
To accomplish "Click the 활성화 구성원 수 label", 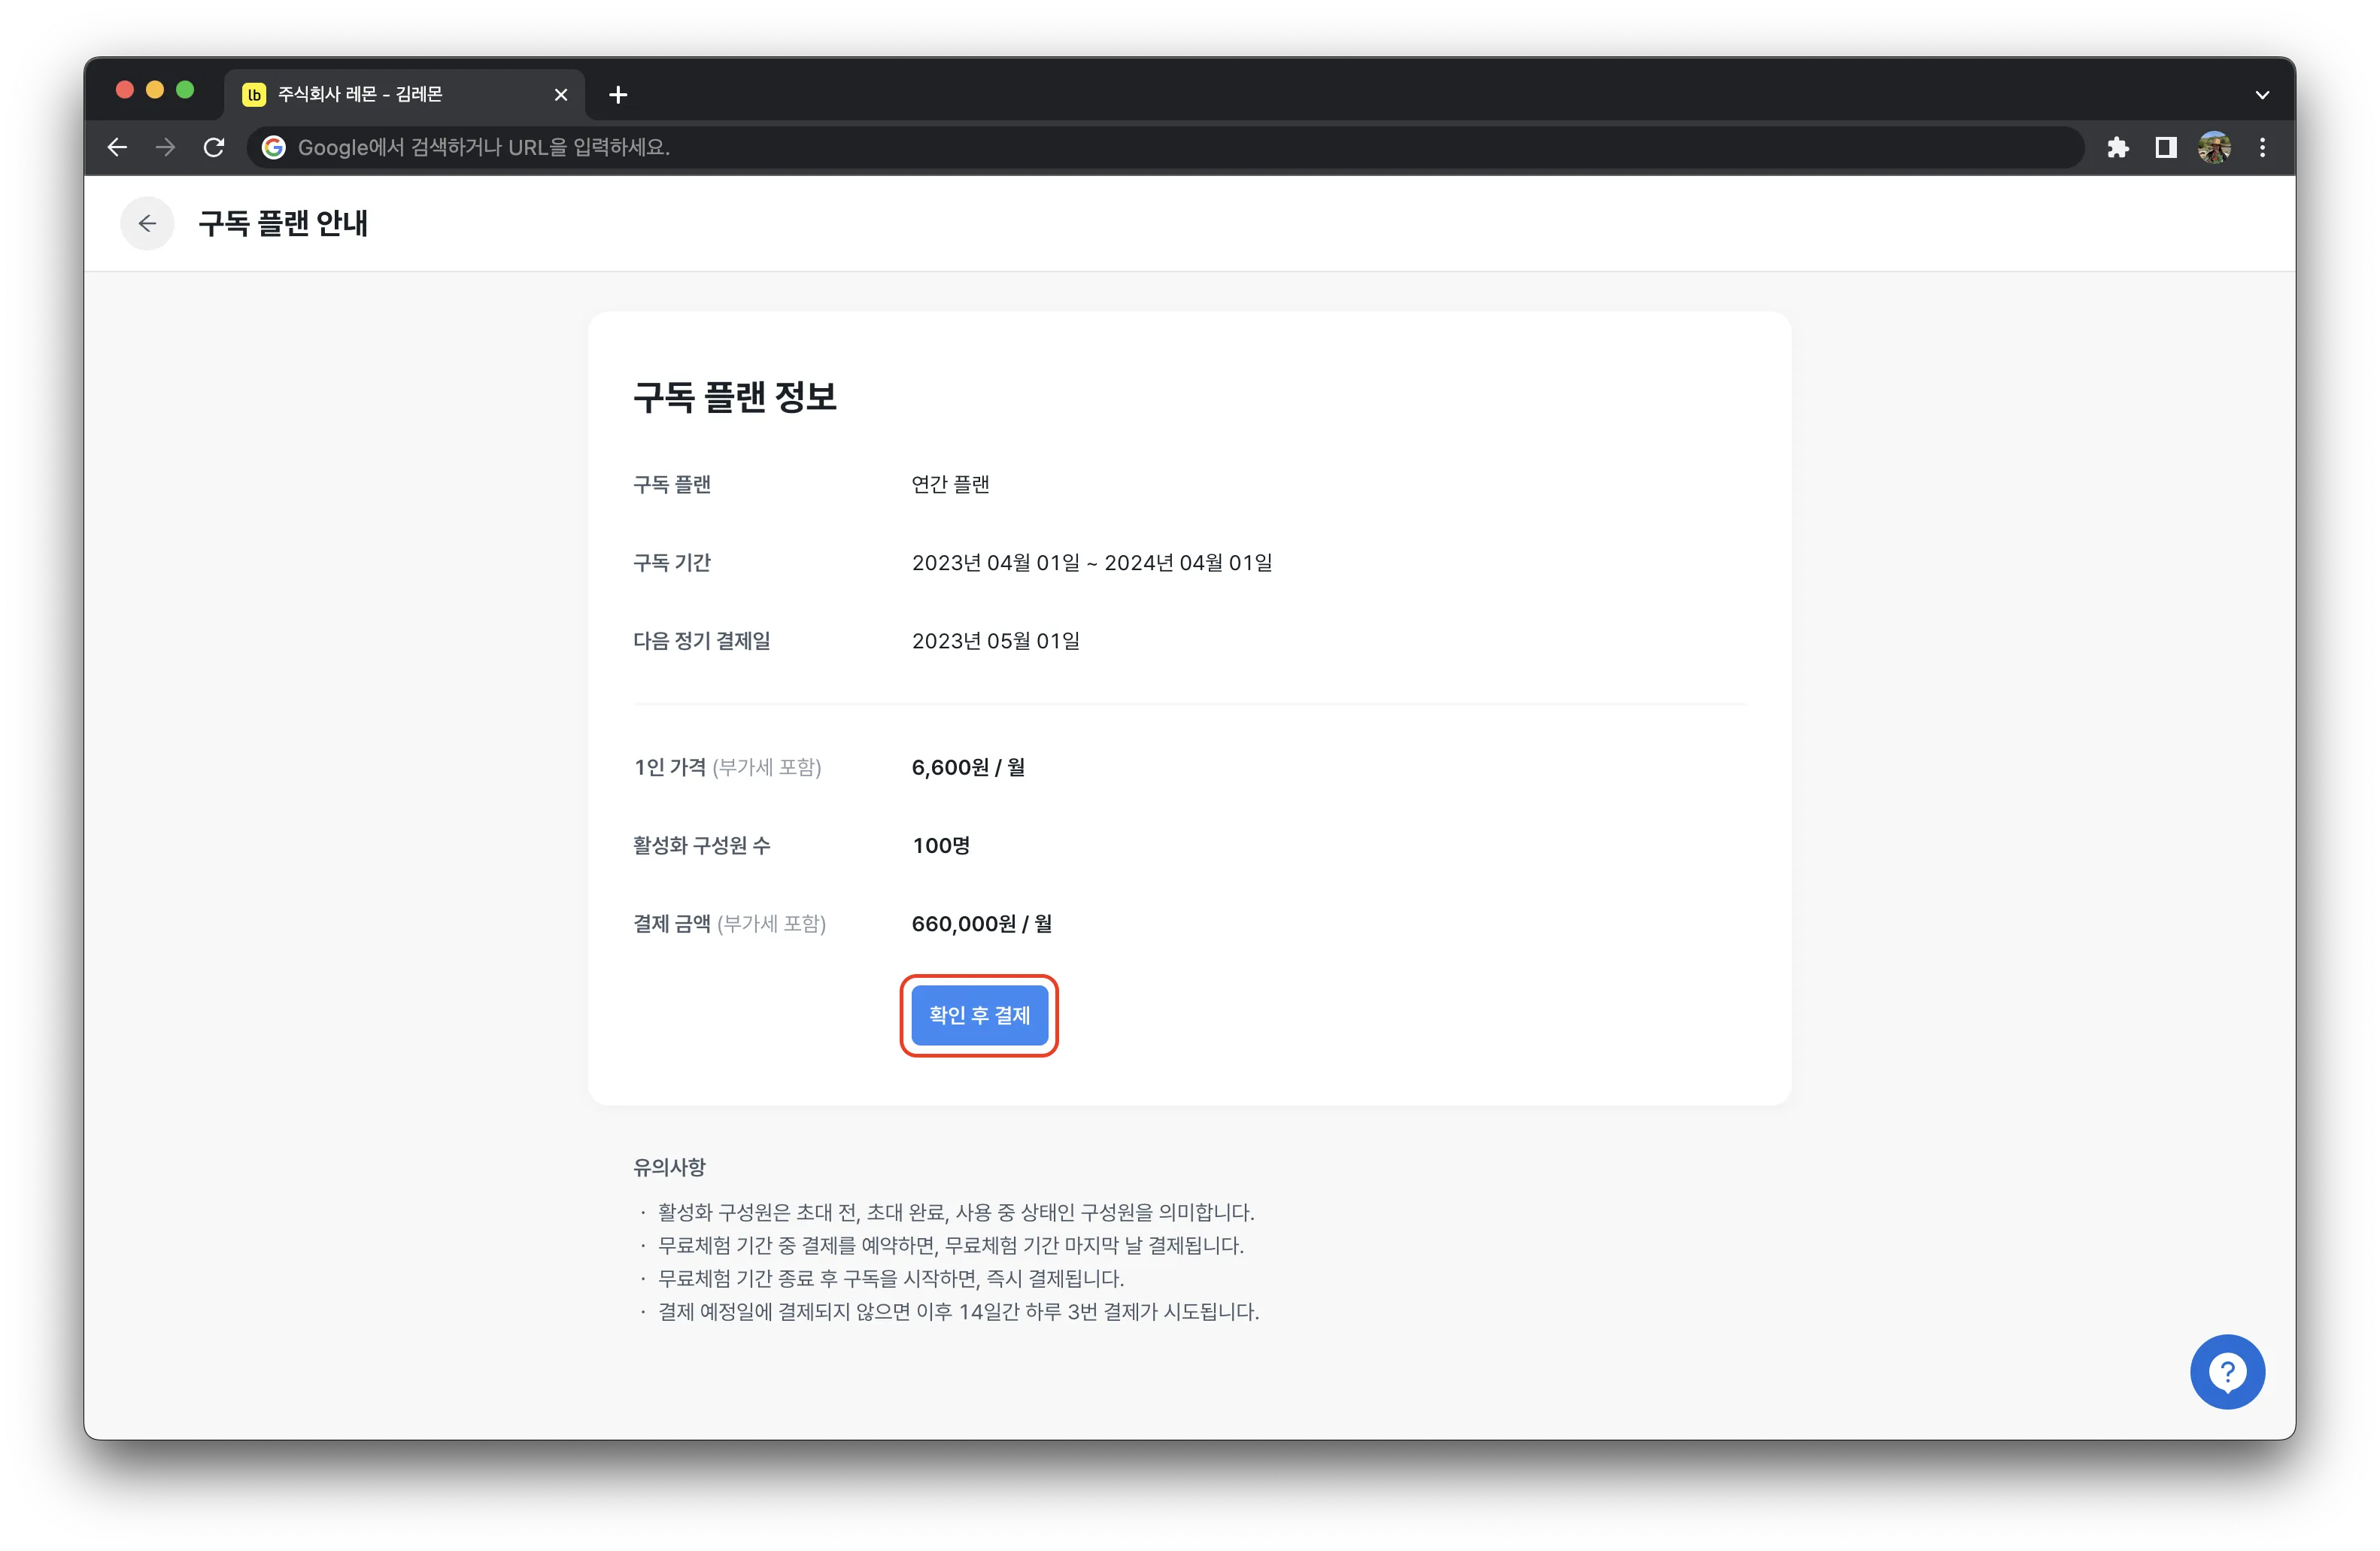I will pyautogui.click(x=701, y=845).
